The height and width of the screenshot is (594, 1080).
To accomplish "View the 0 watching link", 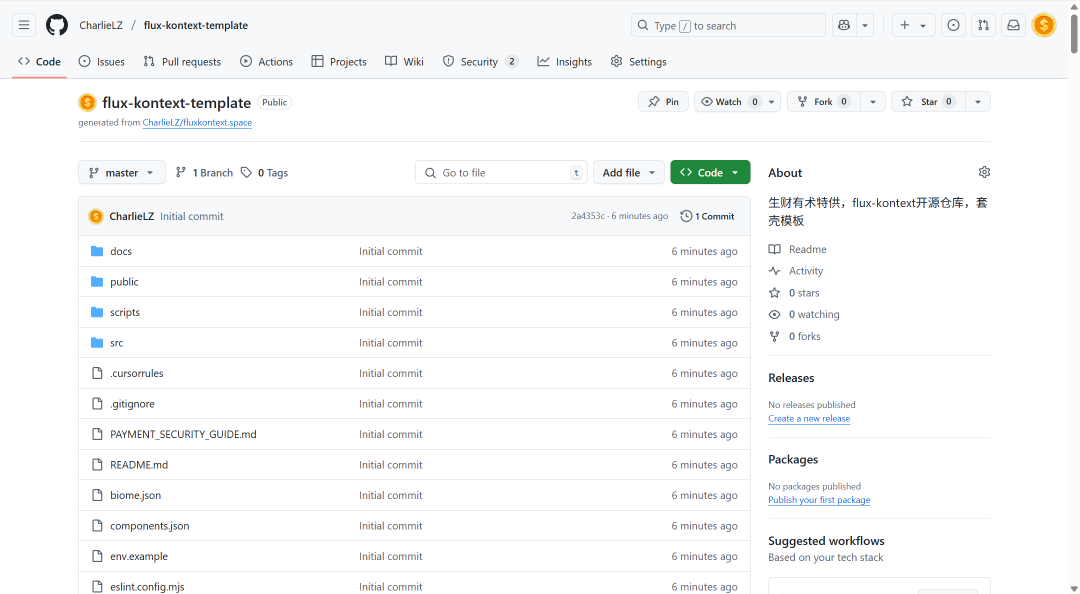I will pos(804,314).
